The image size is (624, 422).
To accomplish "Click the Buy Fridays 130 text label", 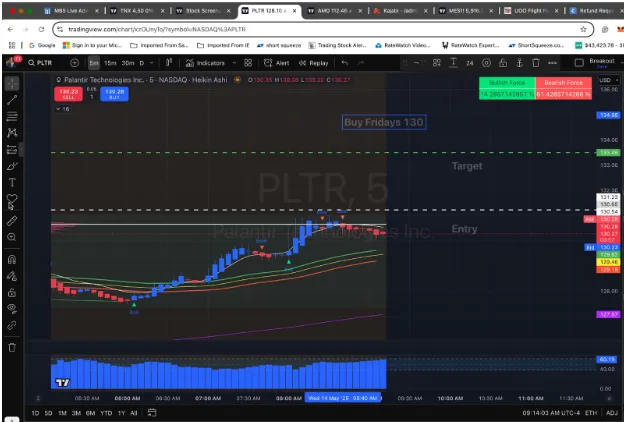I will click(x=384, y=122).
